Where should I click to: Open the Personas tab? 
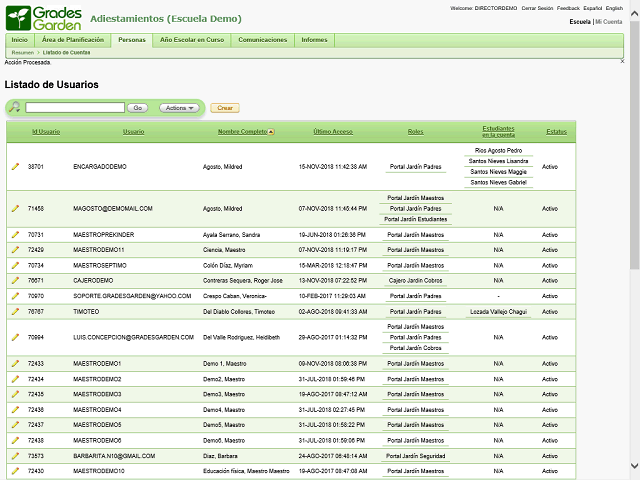131,40
